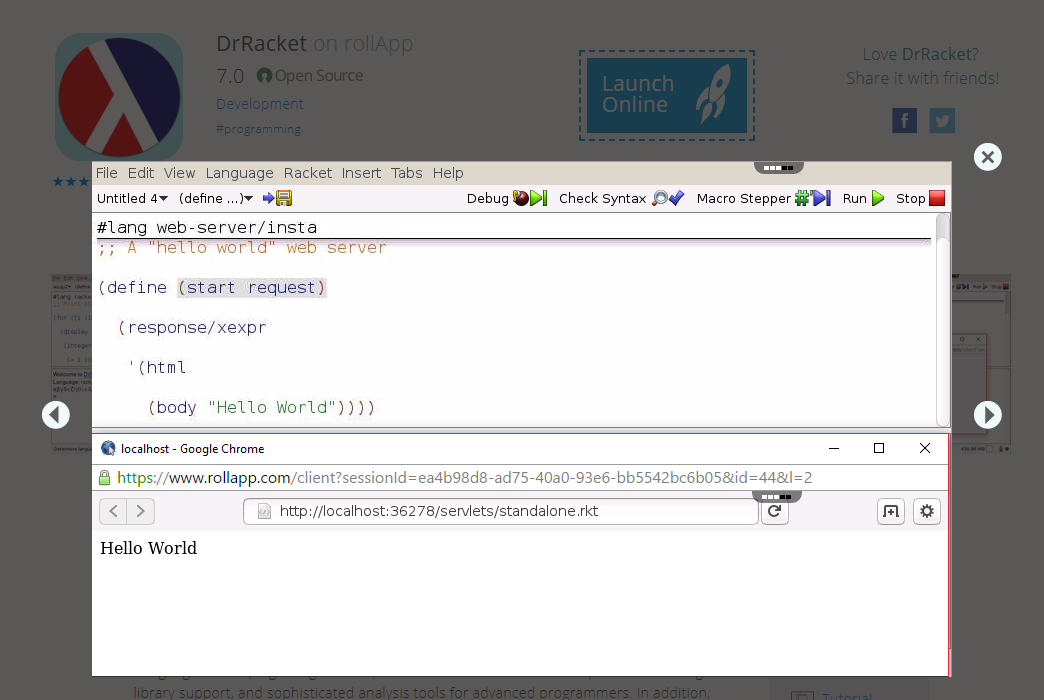Click the "#lang web-server/insta" code line
Viewport: 1044px width, 700px height.
(207, 228)
